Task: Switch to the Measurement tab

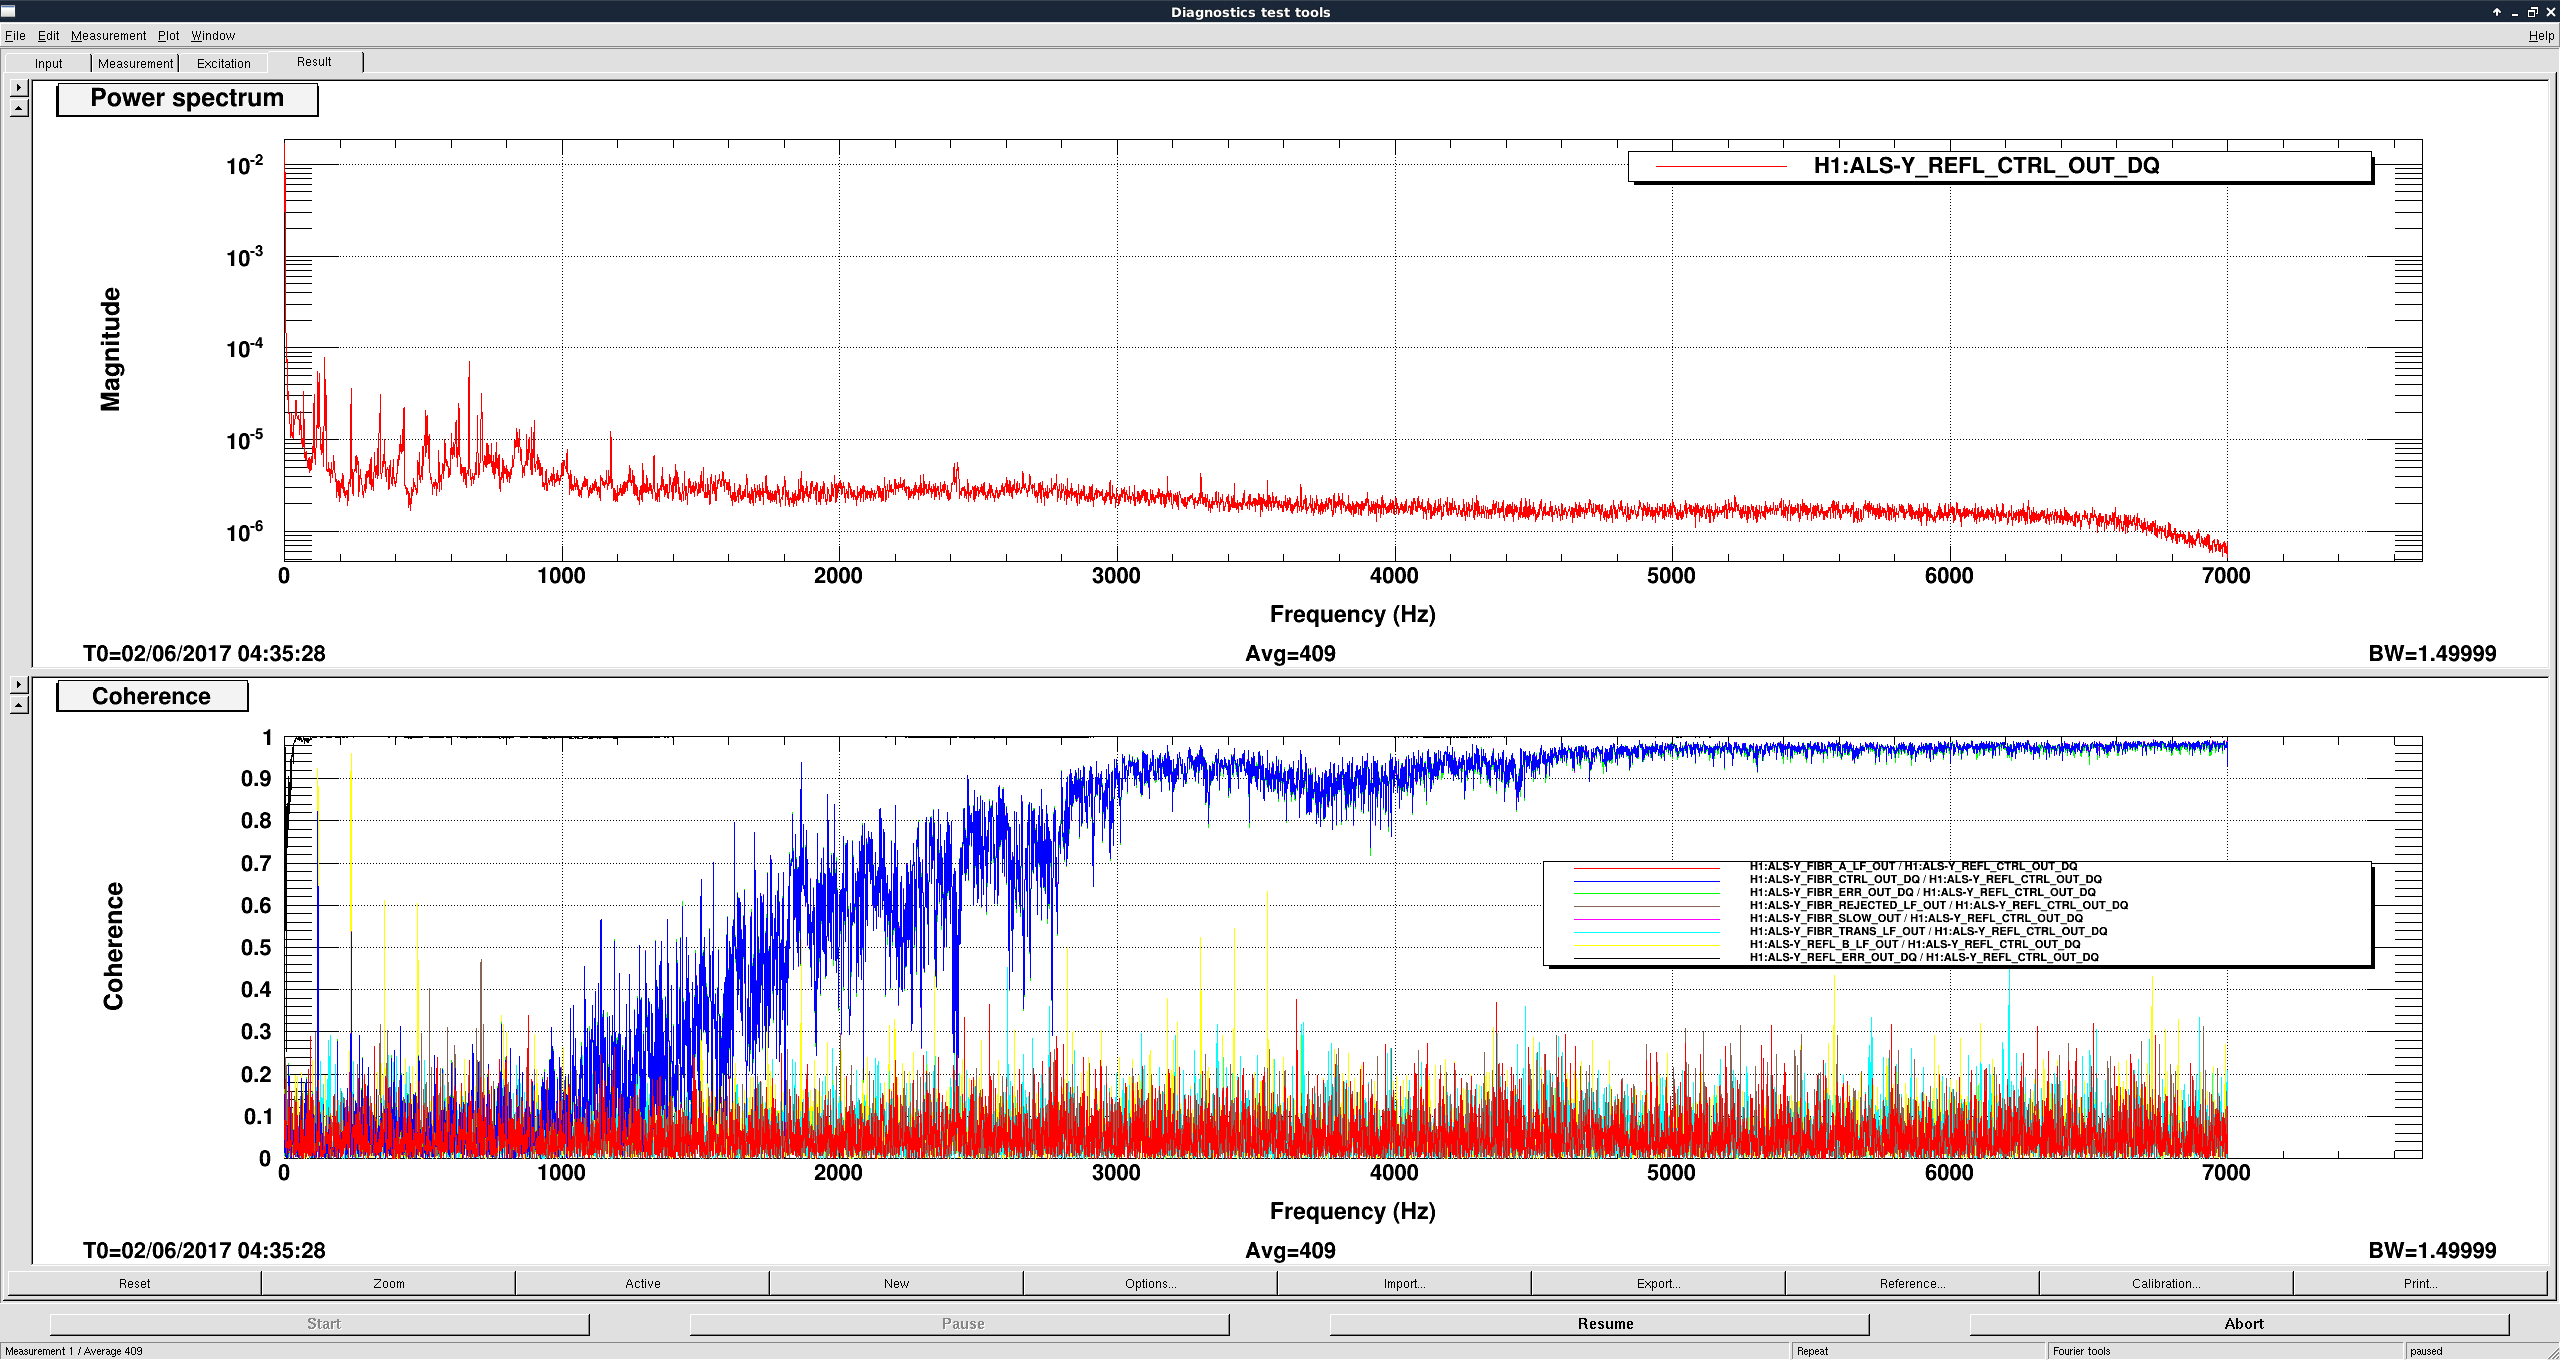Action: click(135, 63)
